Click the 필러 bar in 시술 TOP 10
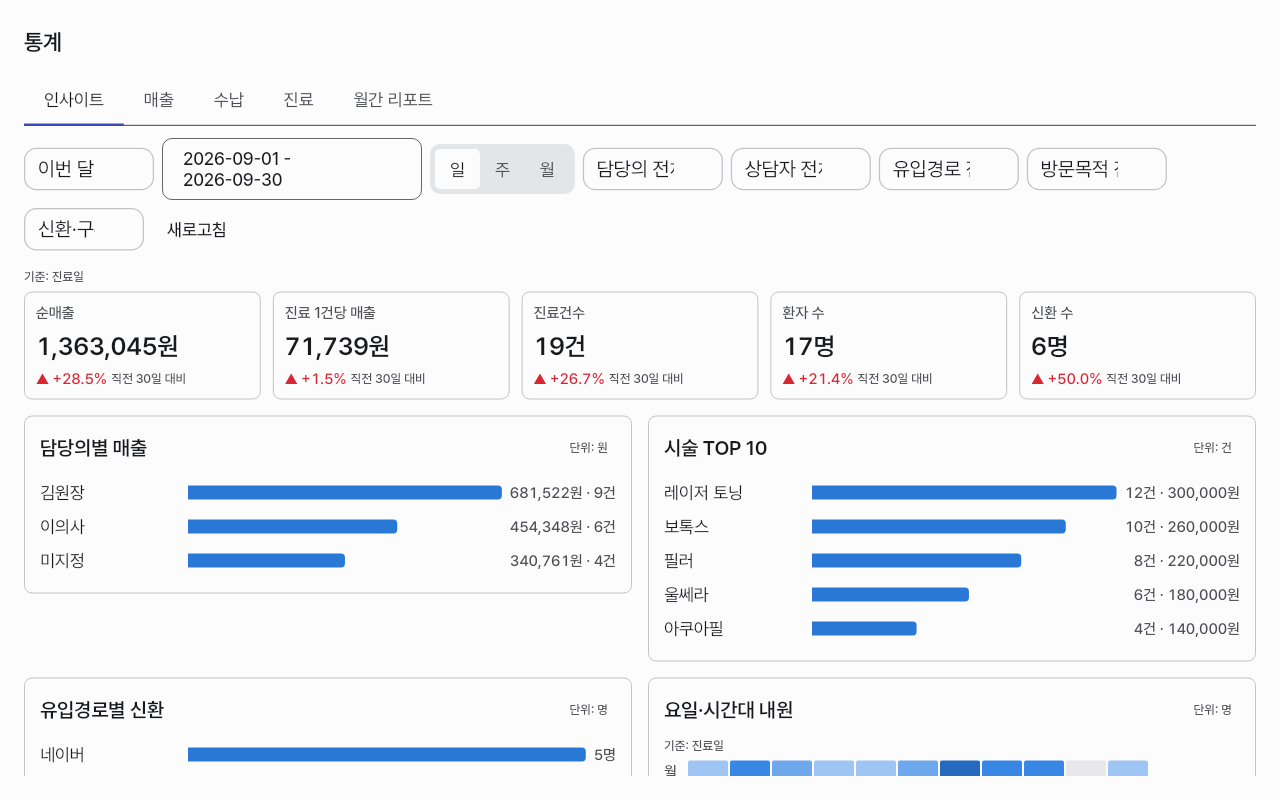The height and width of the screenshot is (800, 1280). coord(916,560)
